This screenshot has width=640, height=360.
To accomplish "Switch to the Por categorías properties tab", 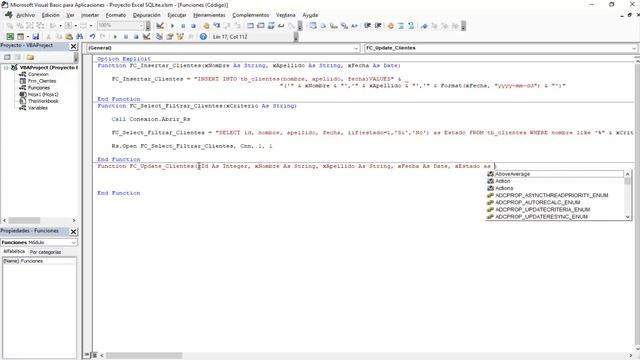I will 45,252.
